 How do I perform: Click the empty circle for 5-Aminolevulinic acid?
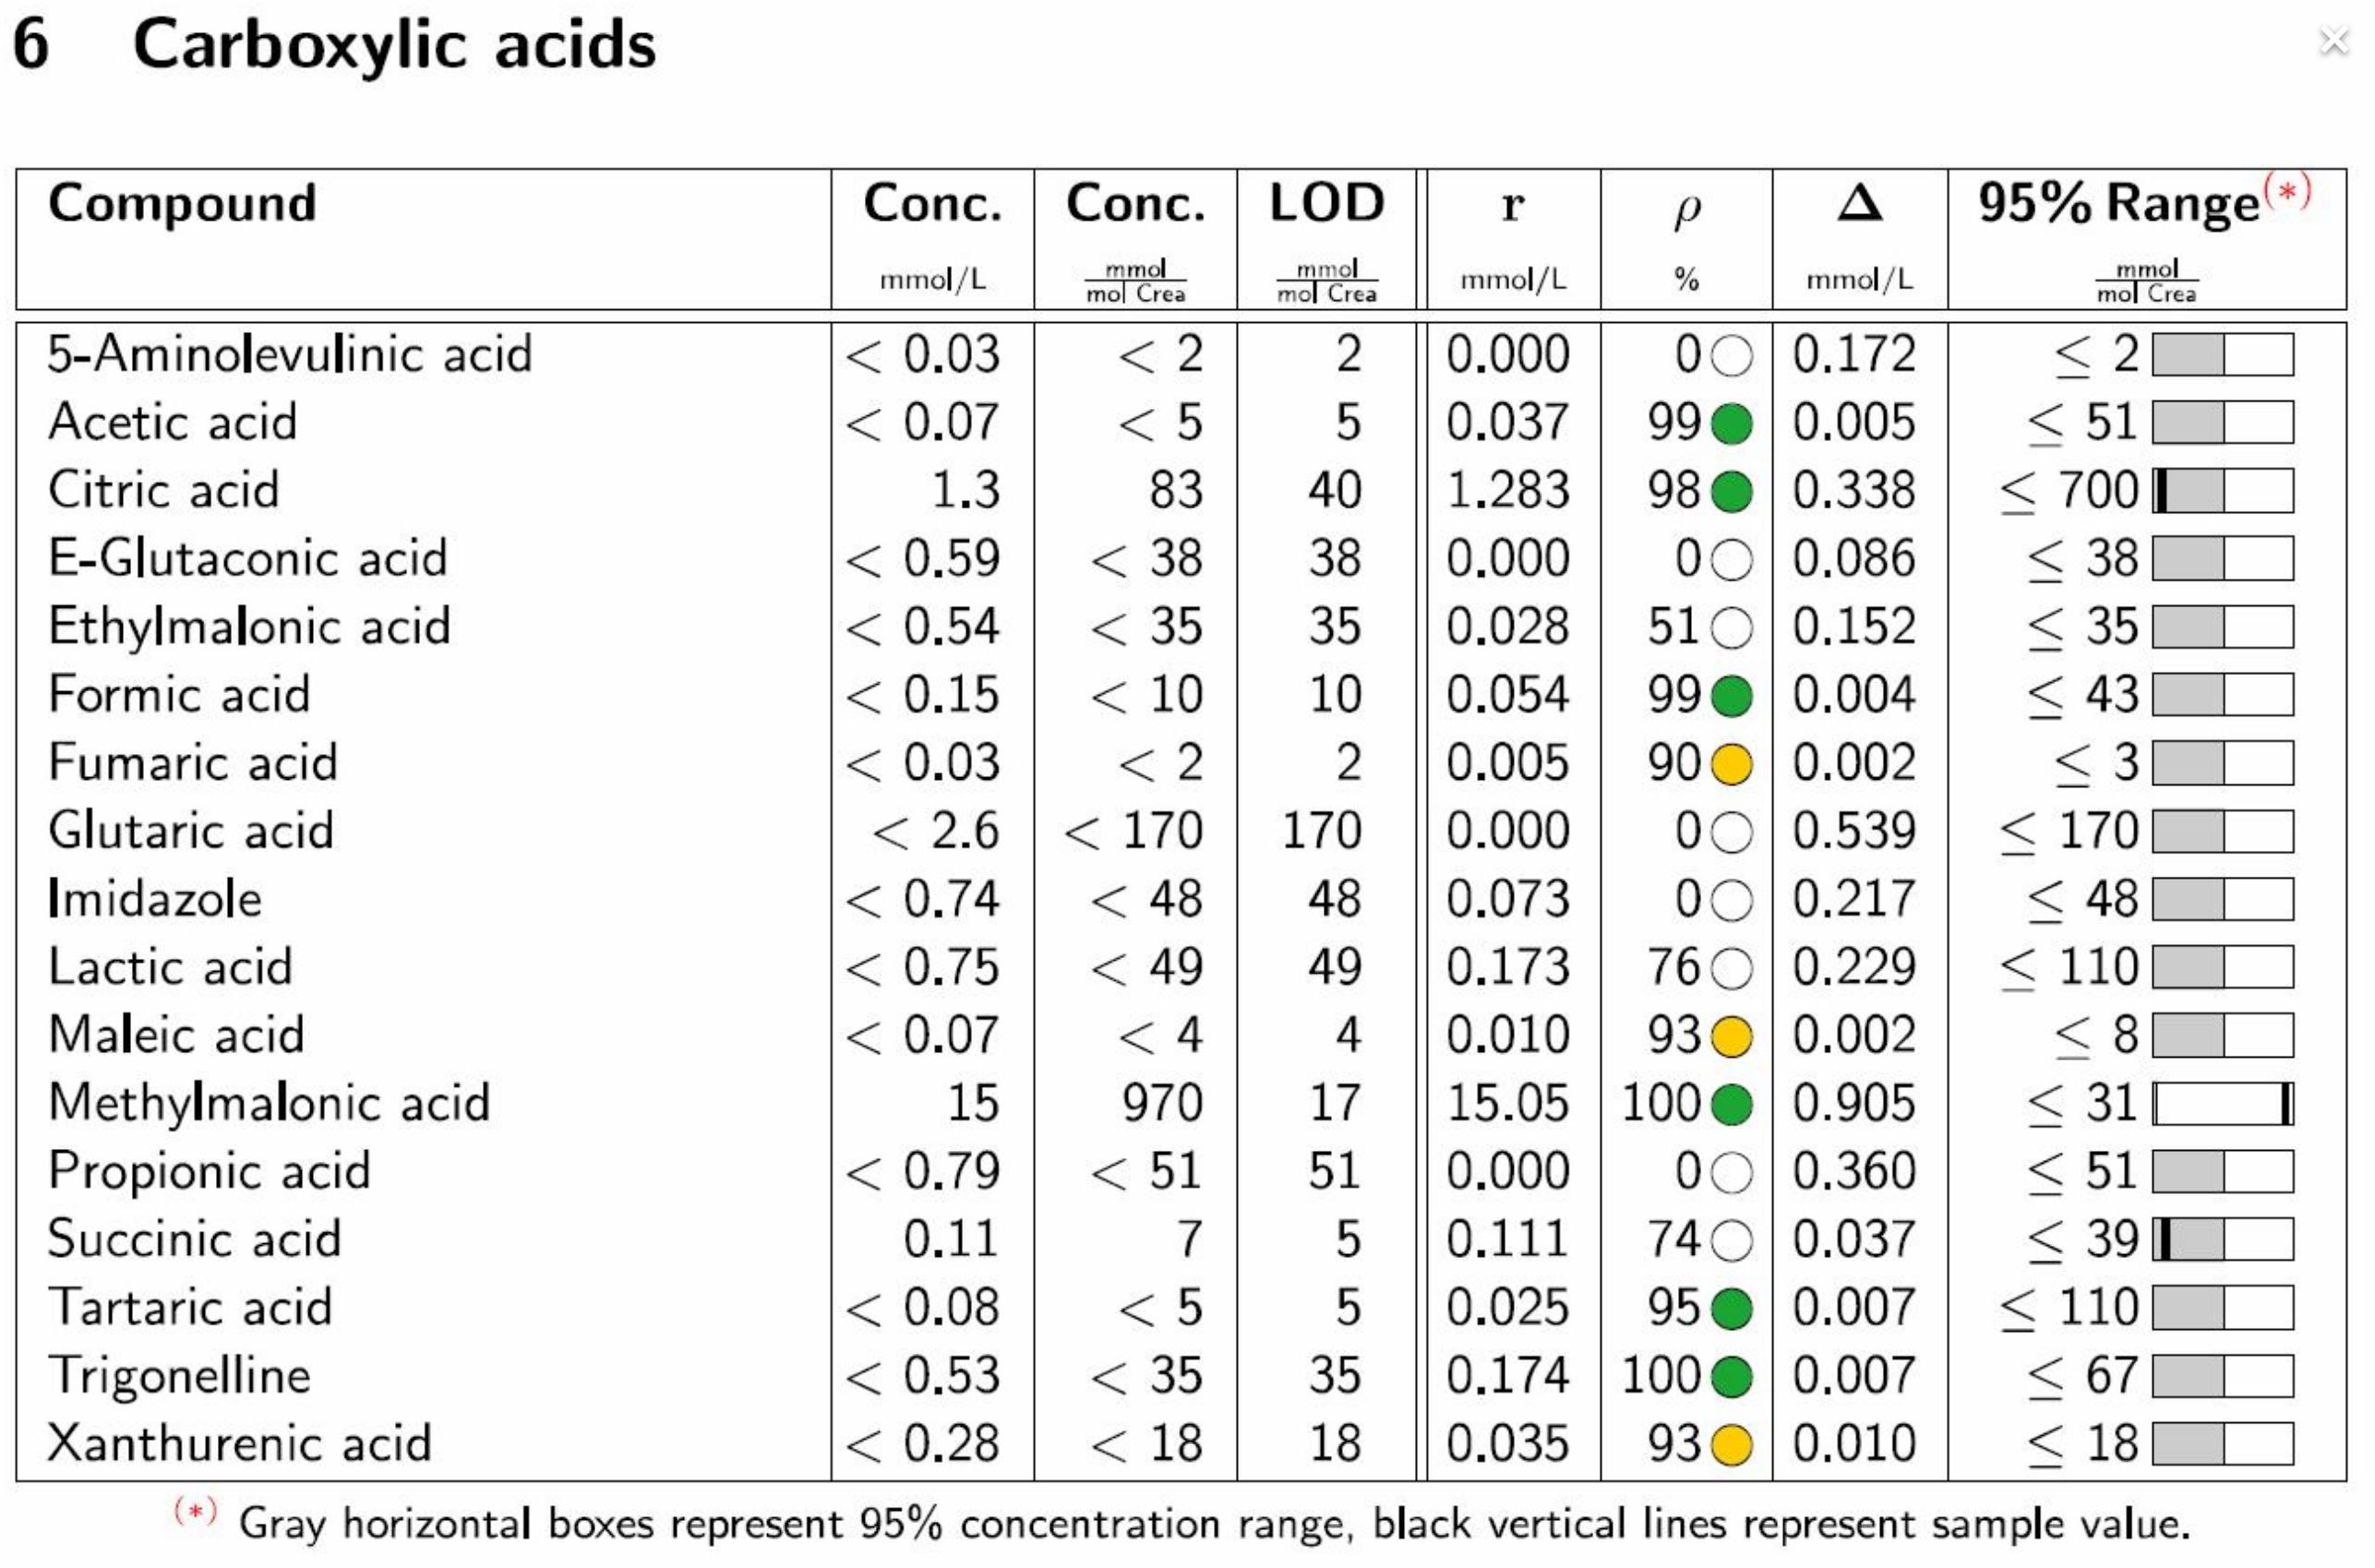[1732, 355]
